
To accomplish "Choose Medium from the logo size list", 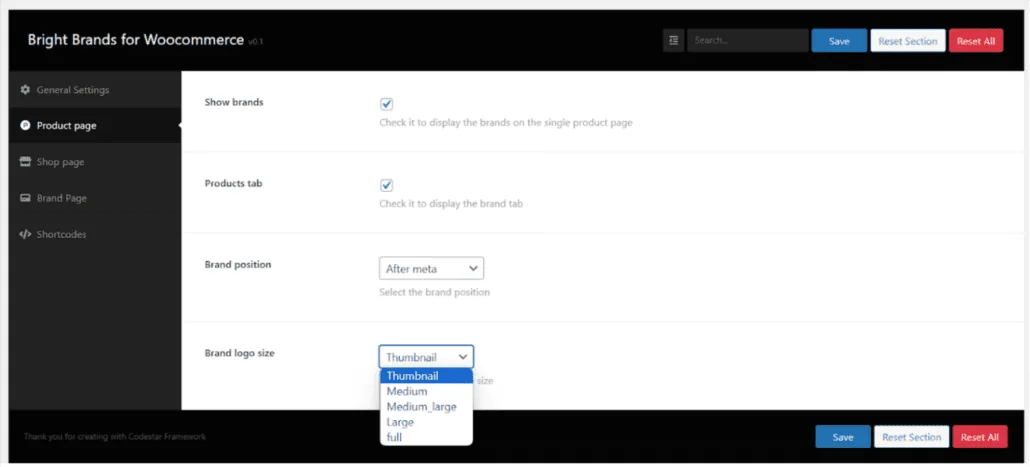I will 426,391.
